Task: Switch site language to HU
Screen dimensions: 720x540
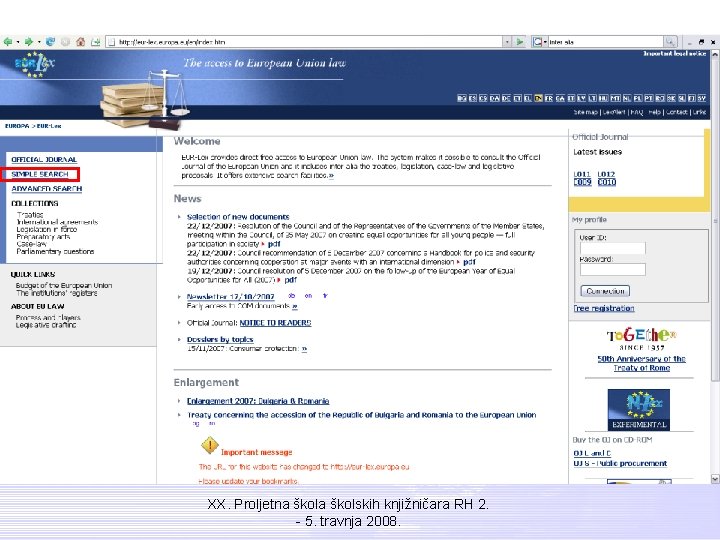Action: 603,98
